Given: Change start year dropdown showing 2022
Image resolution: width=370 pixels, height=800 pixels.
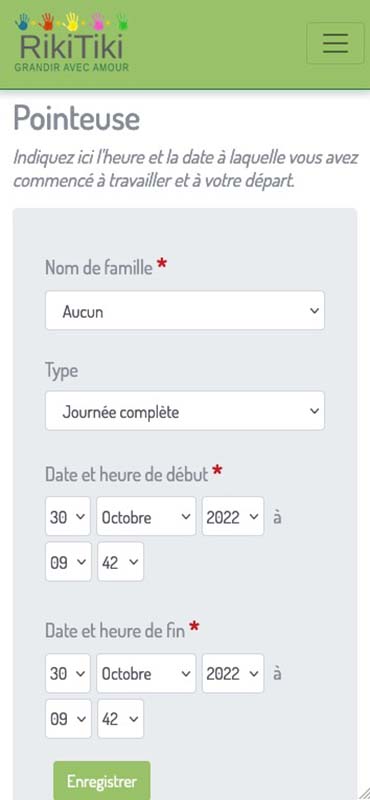Looking at the screenshot, I should (233, 516).
